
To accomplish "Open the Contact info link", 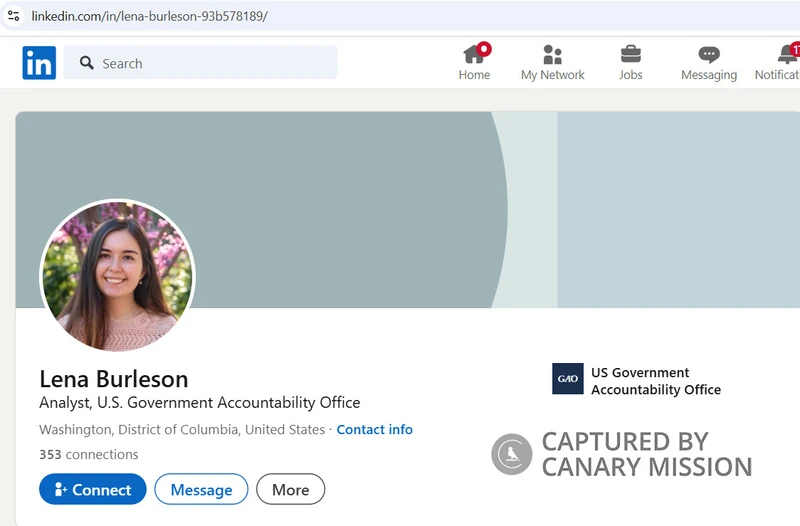I will (374, 430).
